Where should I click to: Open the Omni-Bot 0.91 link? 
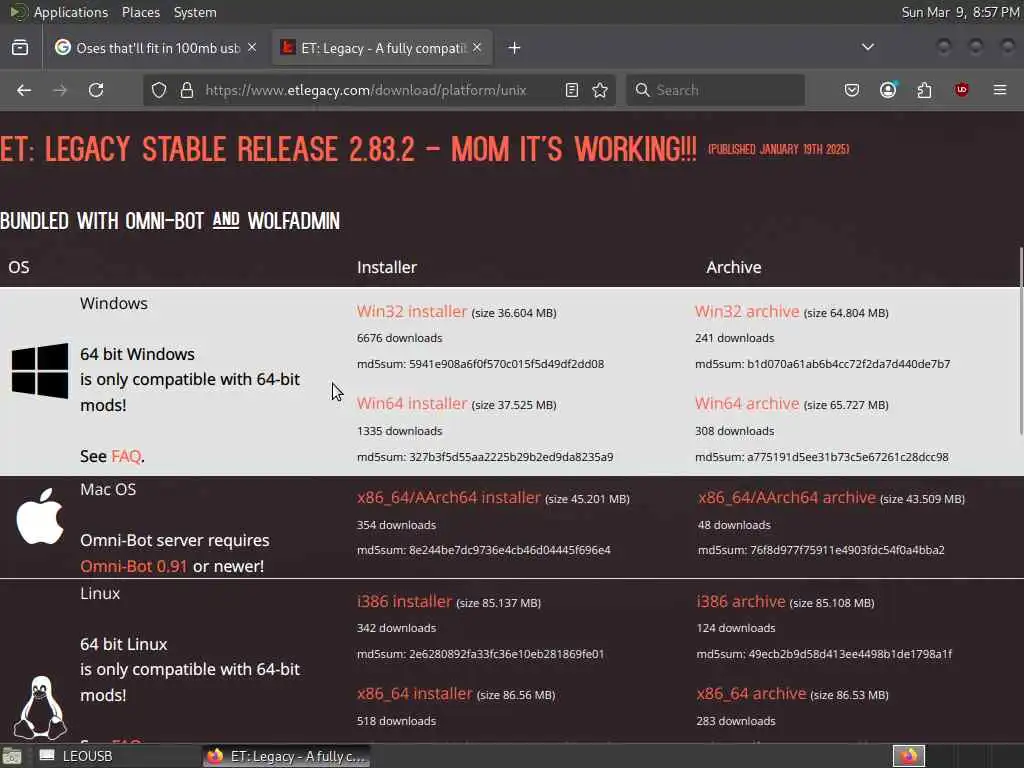134,566
